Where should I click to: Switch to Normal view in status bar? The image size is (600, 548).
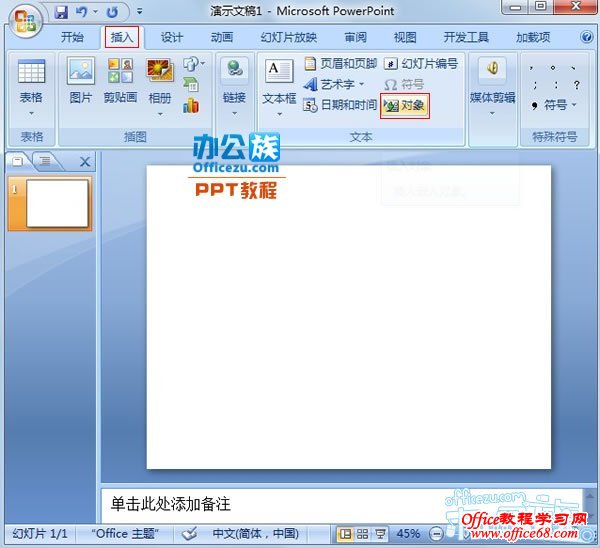pyautogui.click(x=345, y=534)
